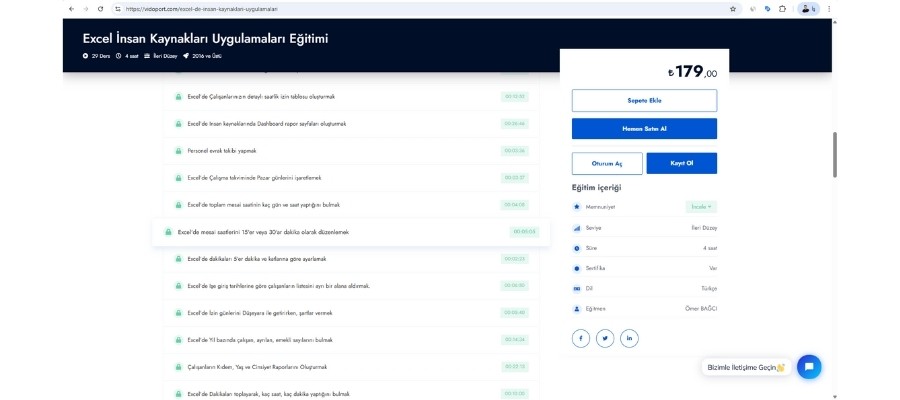Click the lock icon beside 'Personel evrak takibi yapmak'
900x400 pixels.
pyautogui.click(x=178, y=151)
